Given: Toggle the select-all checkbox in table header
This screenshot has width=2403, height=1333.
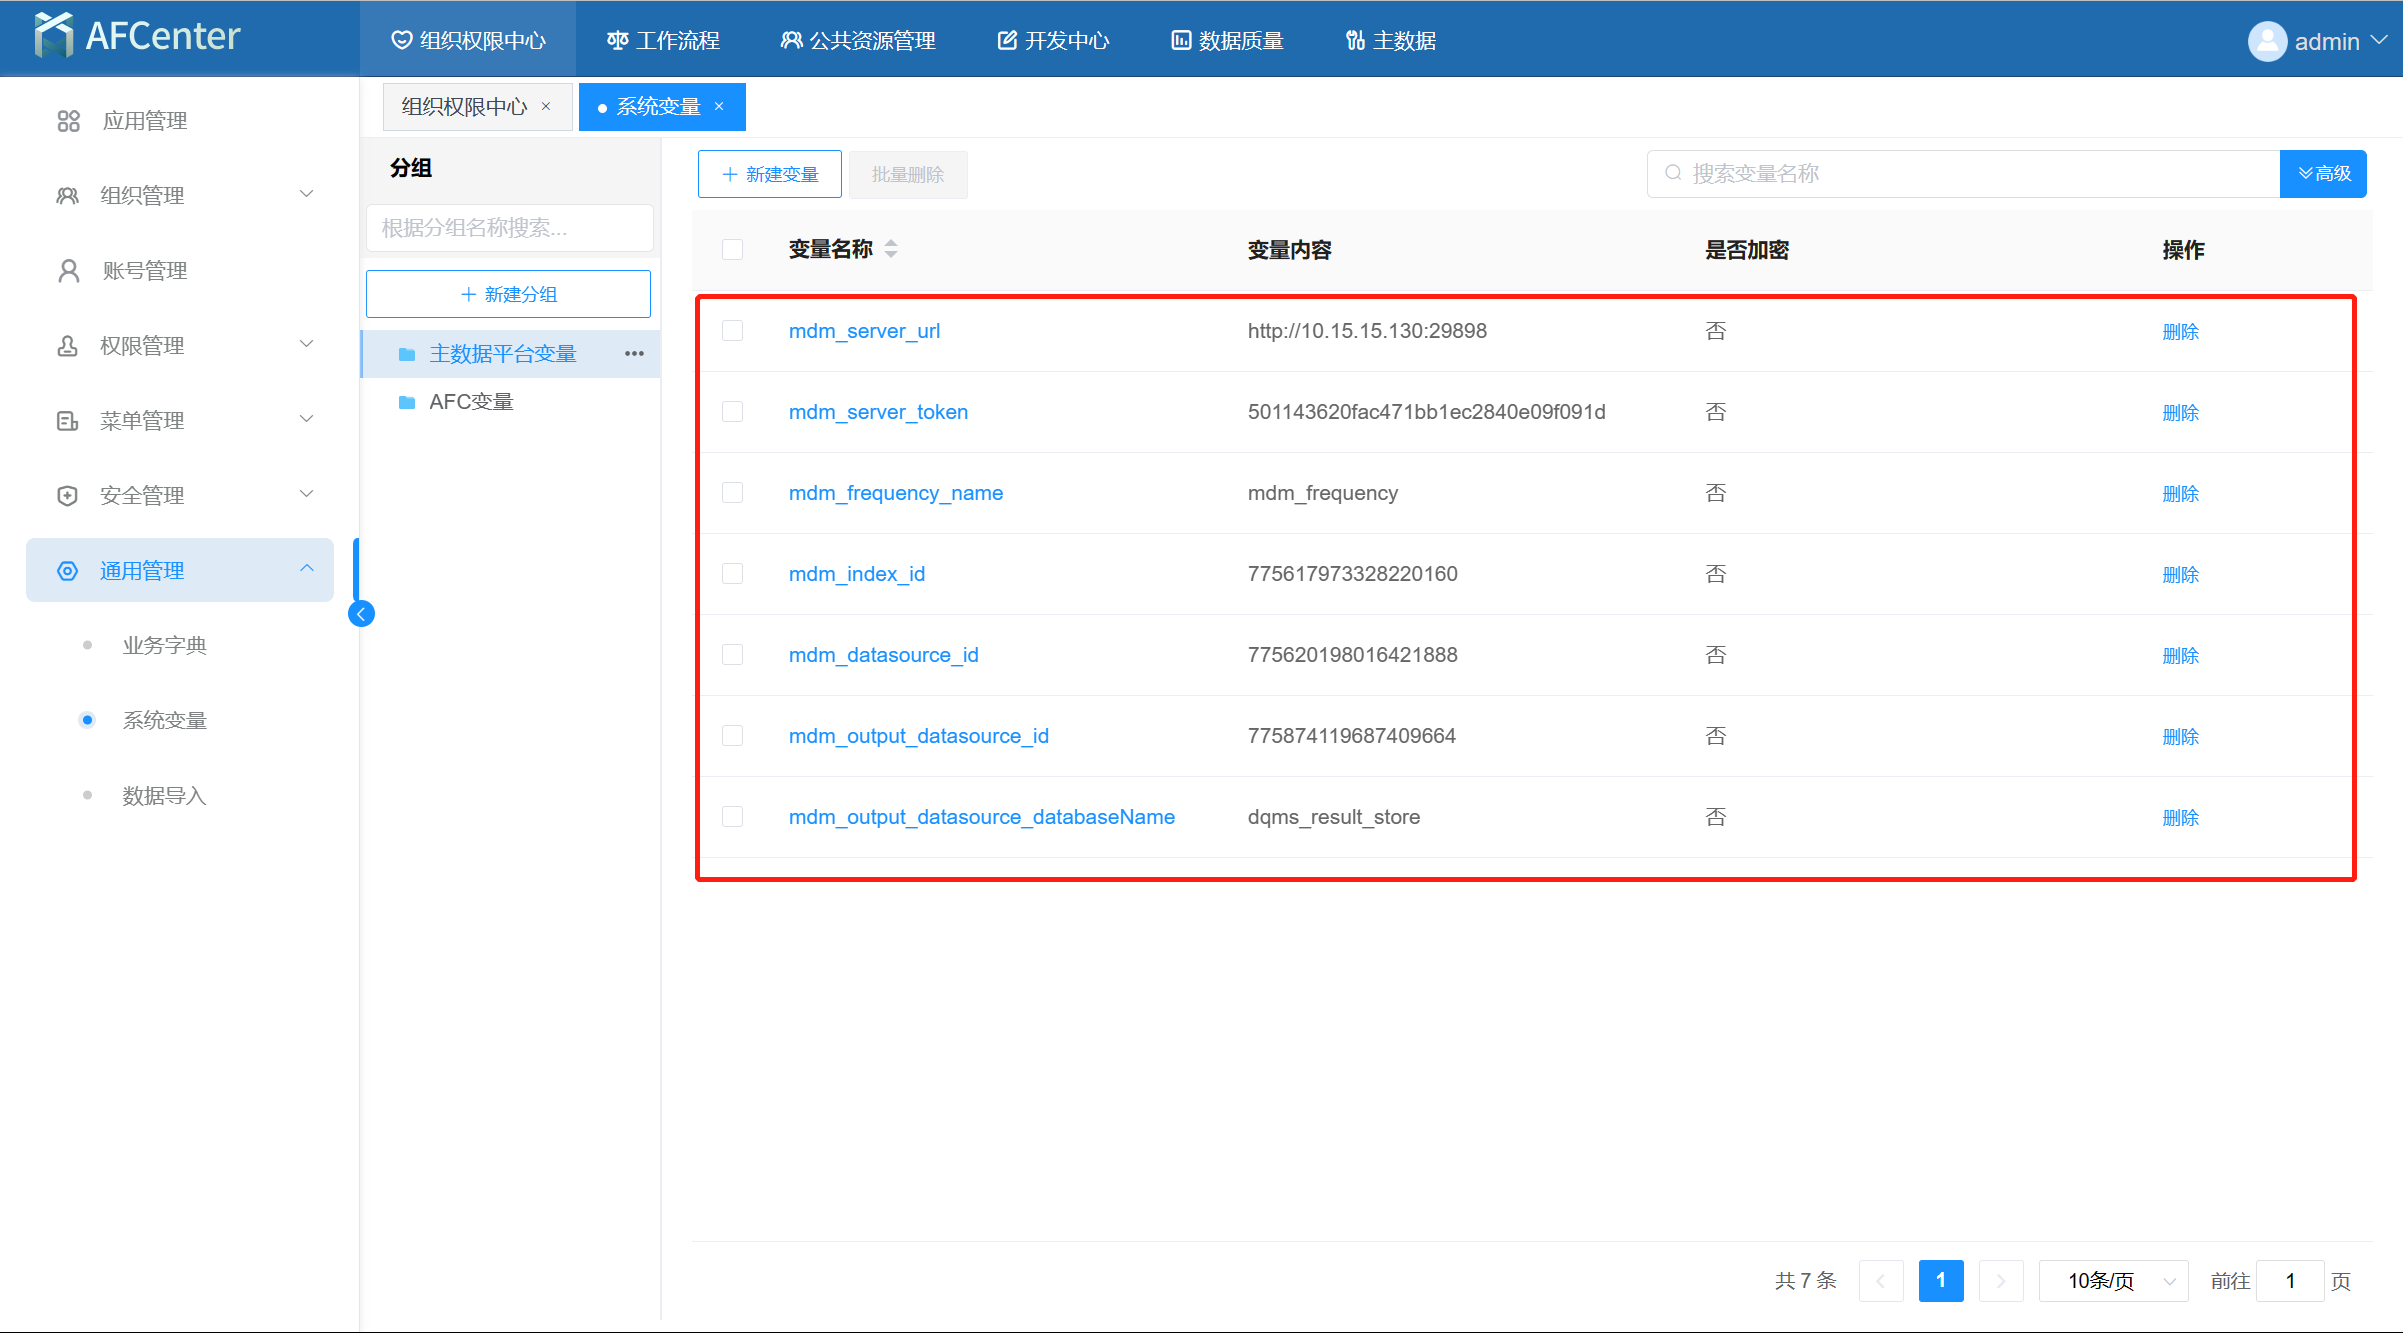Looking at the screenshot, I should coord(733,249).
